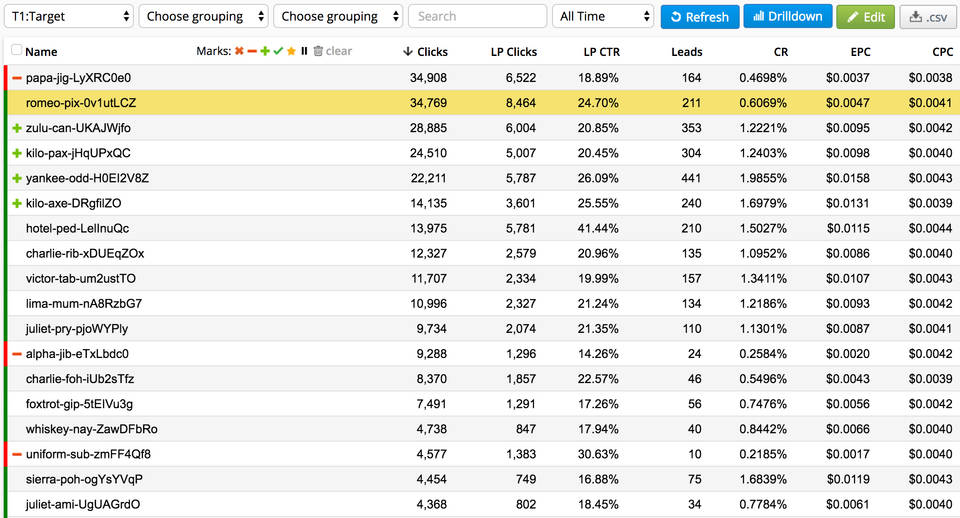Click plus mark on zulu-can-UKAJWjfo row
Screen dimensions: 960x518
point(16,128)
